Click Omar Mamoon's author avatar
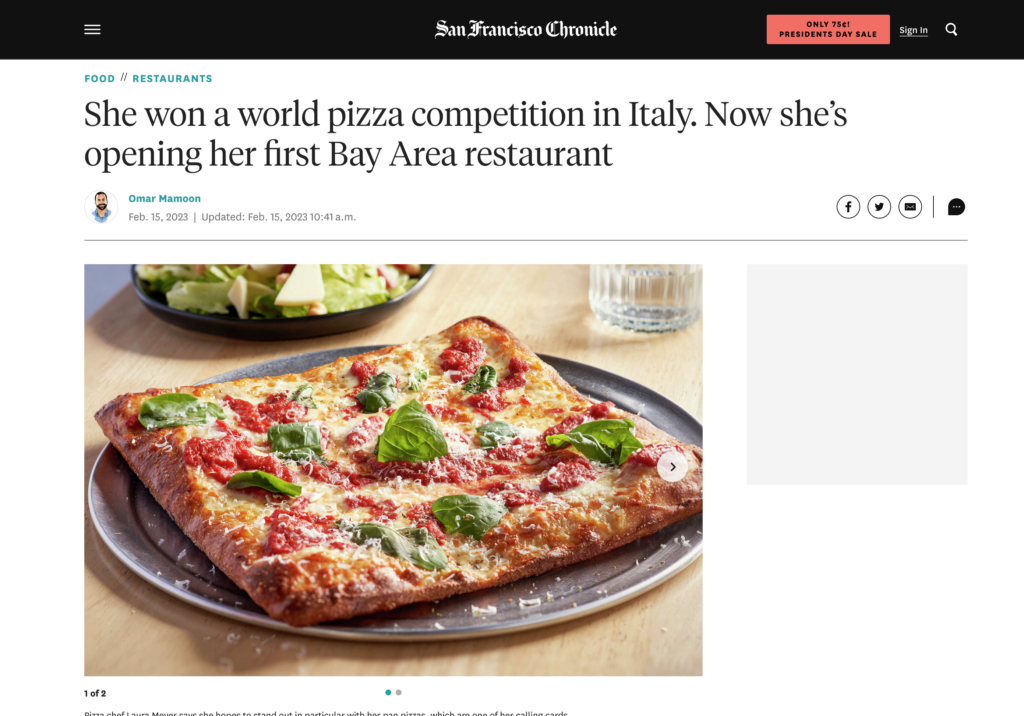 (101, 207)
